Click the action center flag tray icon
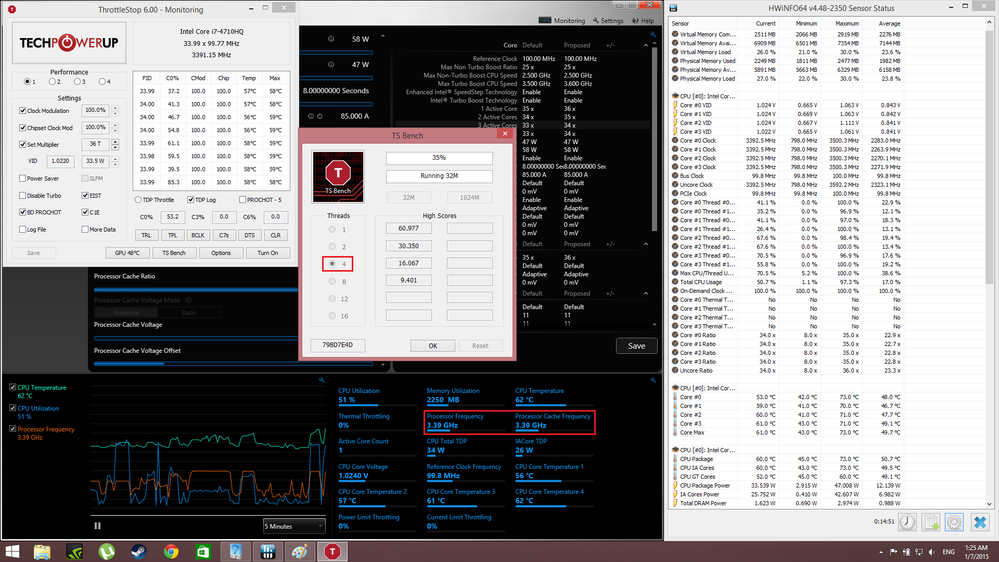 [x=893, y=552]
